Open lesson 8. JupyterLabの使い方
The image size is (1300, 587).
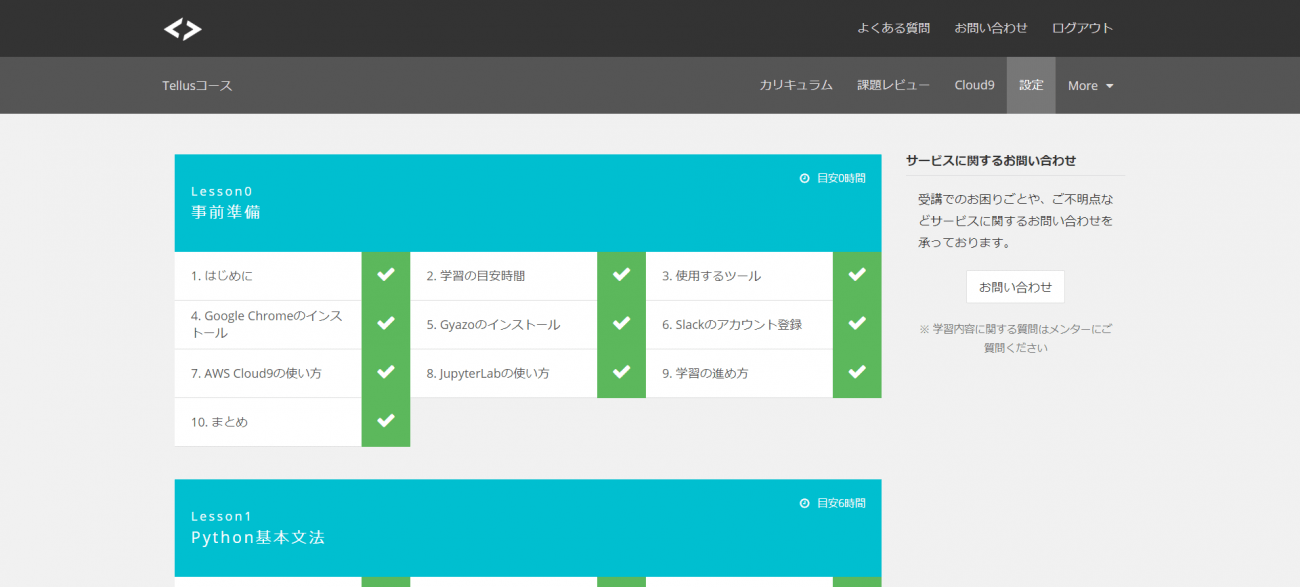[504, 373]
